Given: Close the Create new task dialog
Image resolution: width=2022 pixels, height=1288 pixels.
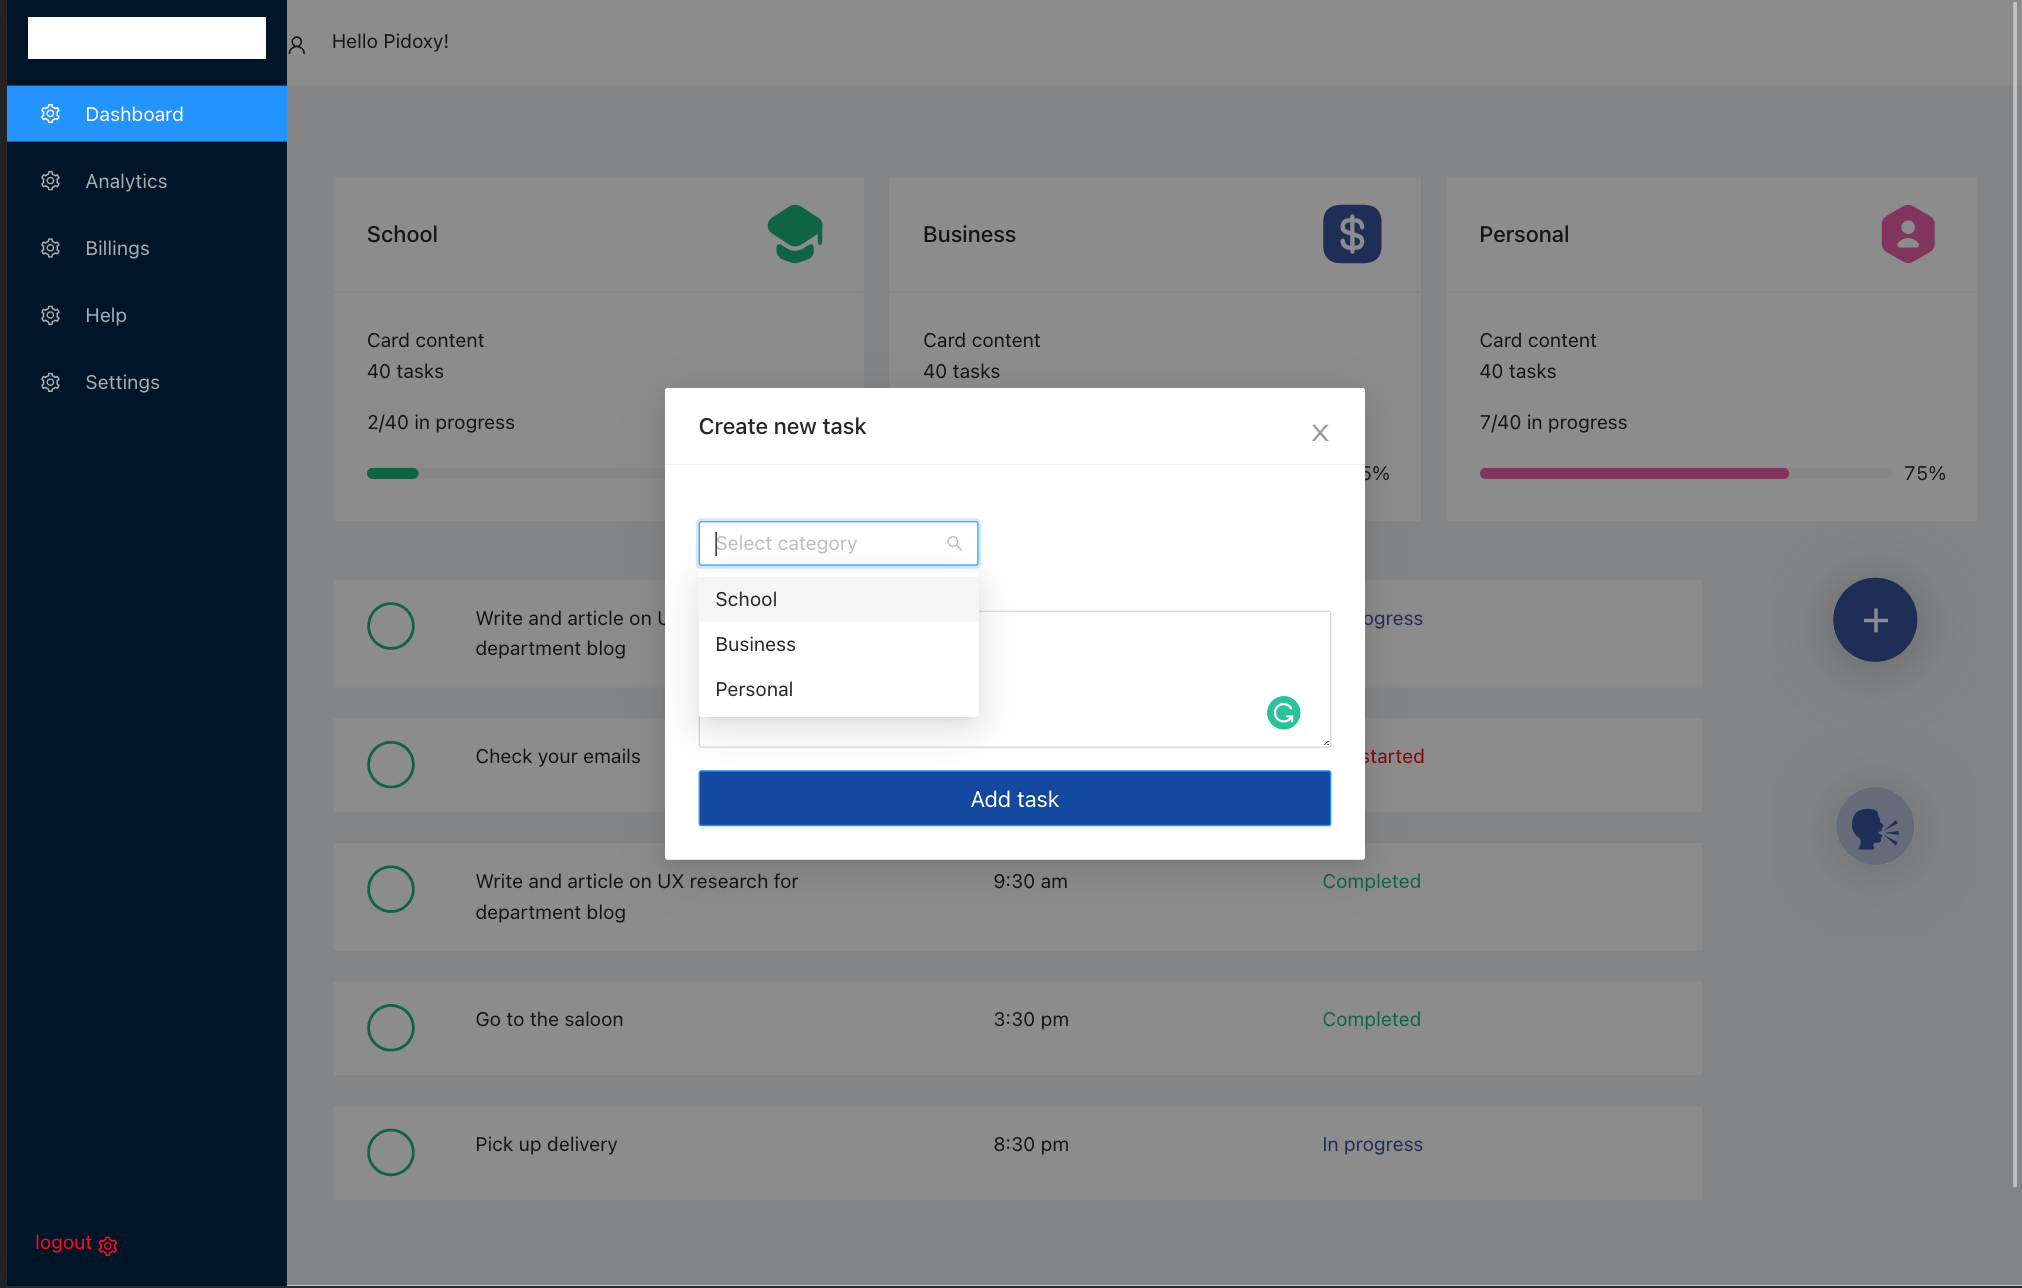Looking at the screenshot, I should point(1320,433).
